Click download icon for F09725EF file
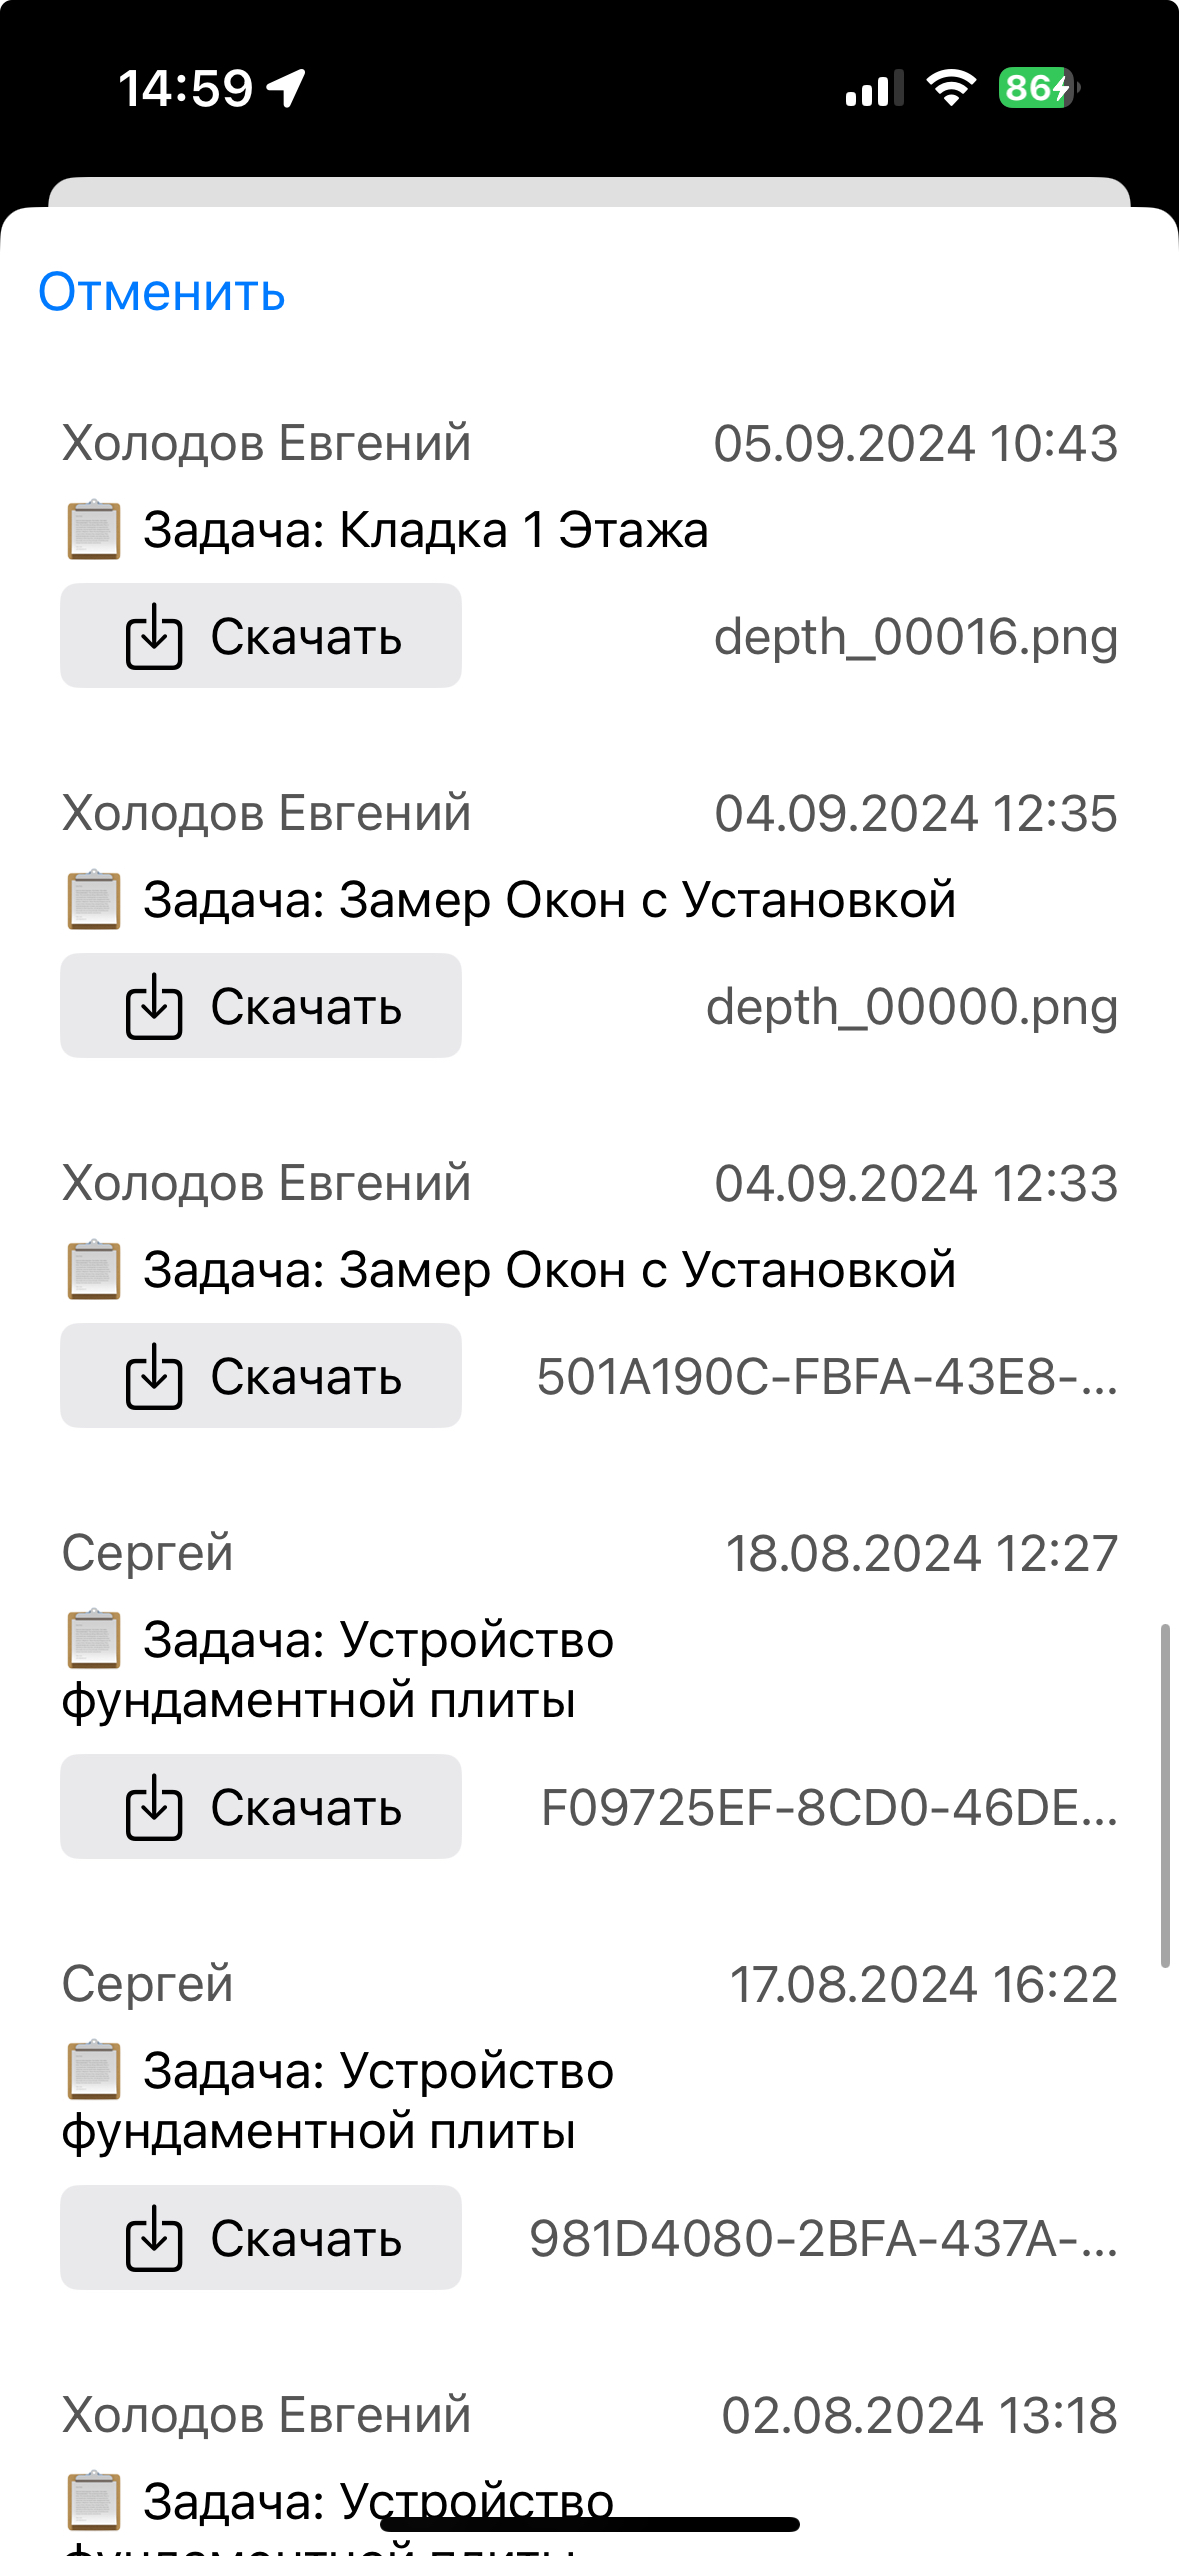1179x2556 pixels. 154,1807
